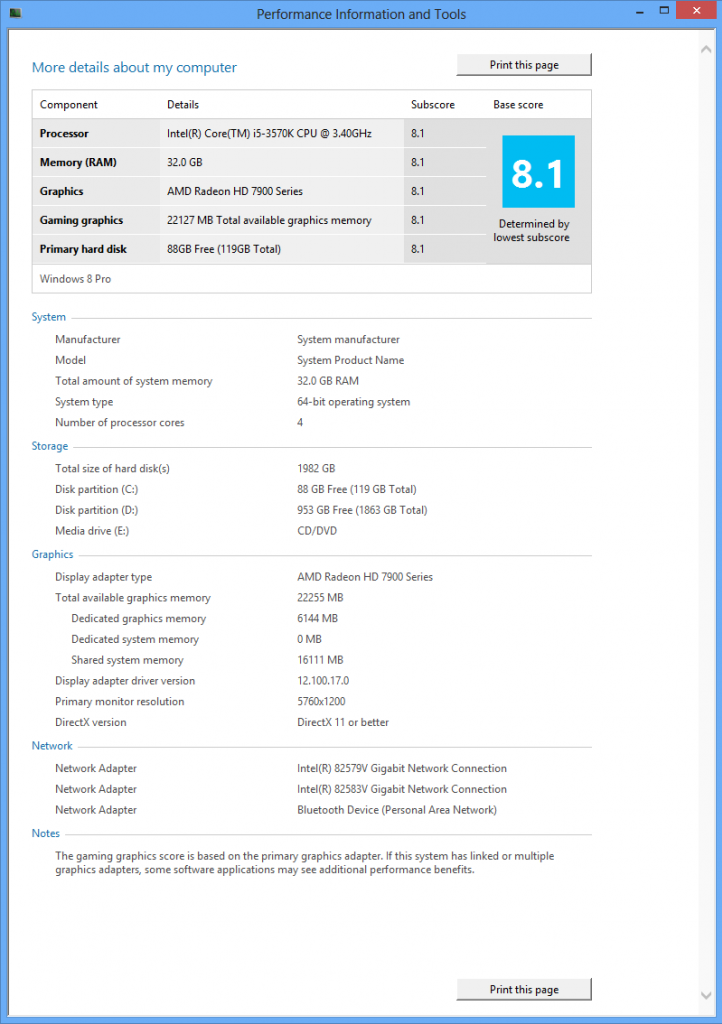
Task: Click the Processor row label
Action: pyautogui.click(x=64, y=133)
